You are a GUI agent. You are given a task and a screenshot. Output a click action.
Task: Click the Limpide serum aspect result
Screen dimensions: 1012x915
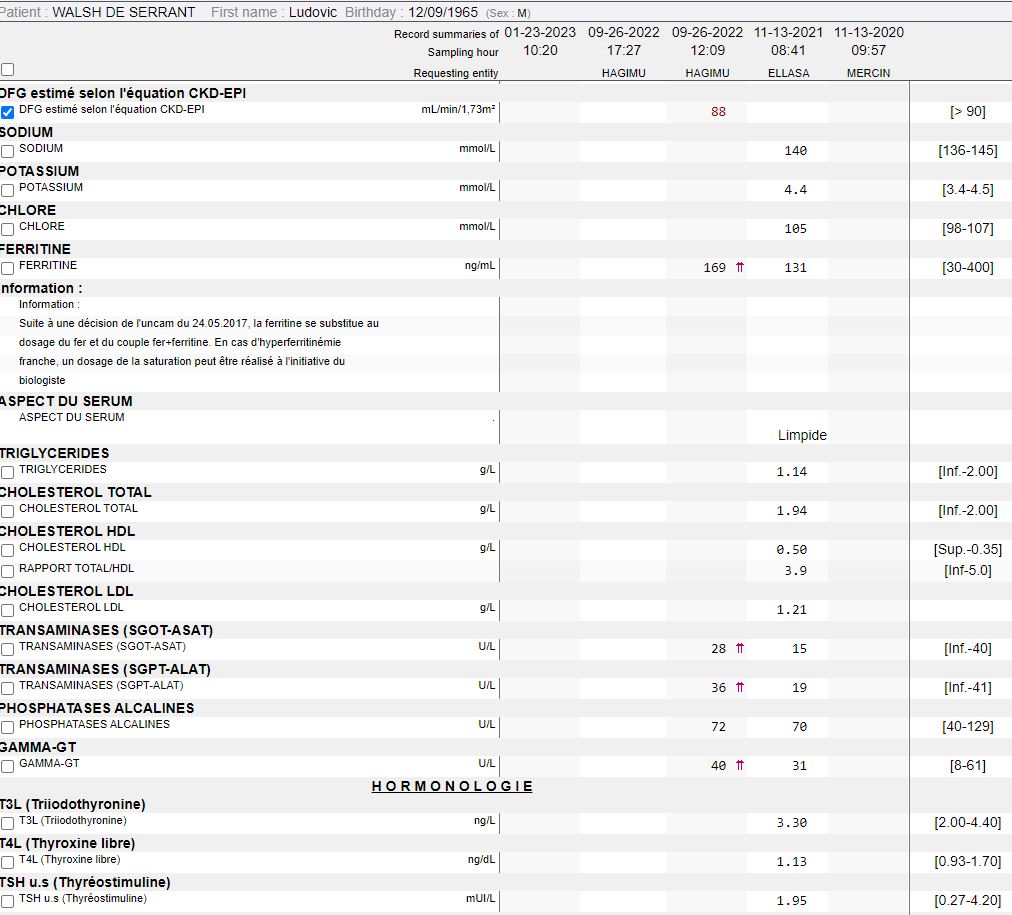pyautogui.click(x=802, y=435)
